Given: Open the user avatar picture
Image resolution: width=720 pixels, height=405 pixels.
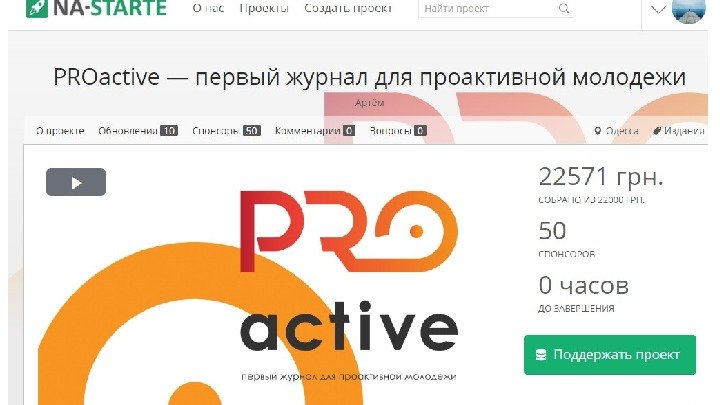Looking at the screenshot, I should click(x=688, y=10).
